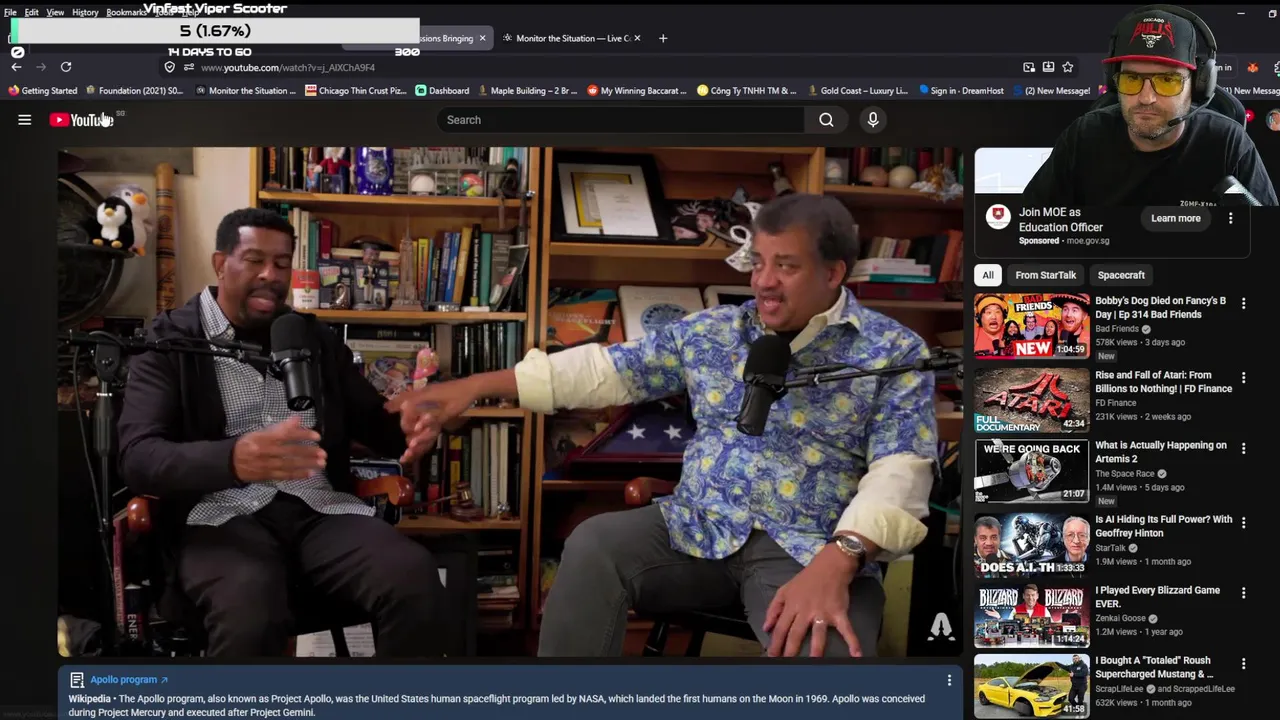Click the main video player

[x=510, y=402]
